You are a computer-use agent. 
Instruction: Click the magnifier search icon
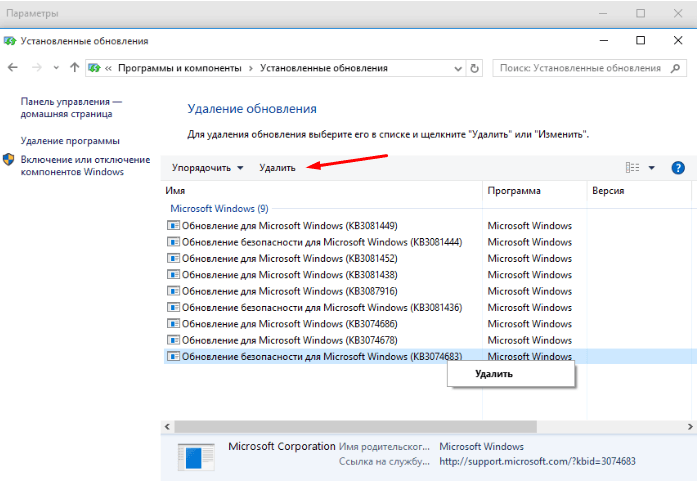676,68
